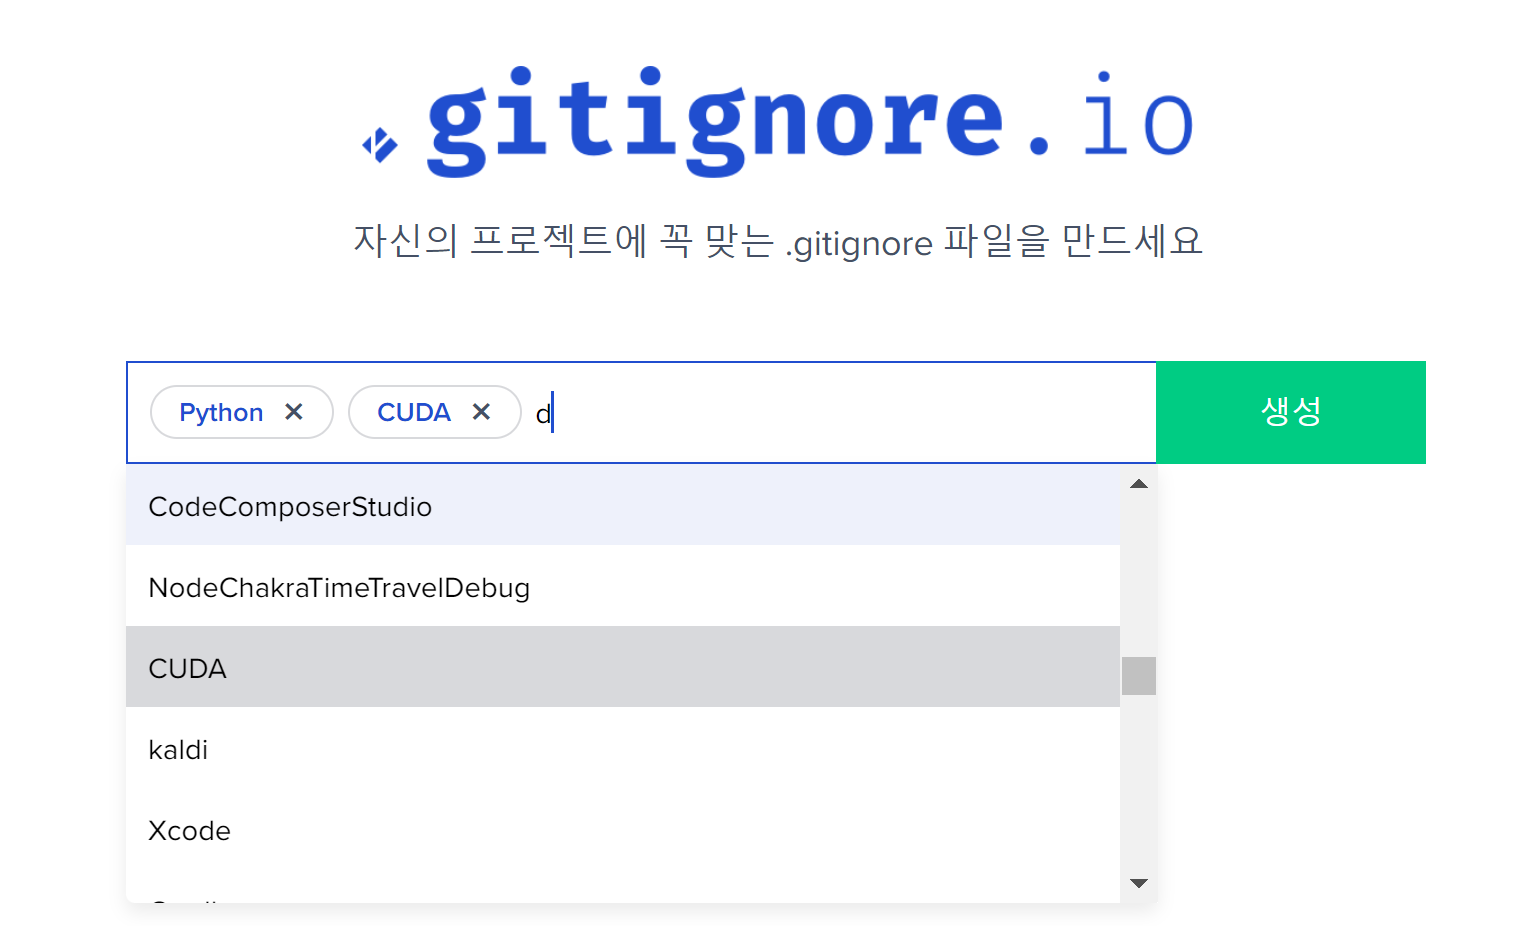Click the Korean tagline below the logo
Screen dimensions: 1534x926
(x=778, y=241)
